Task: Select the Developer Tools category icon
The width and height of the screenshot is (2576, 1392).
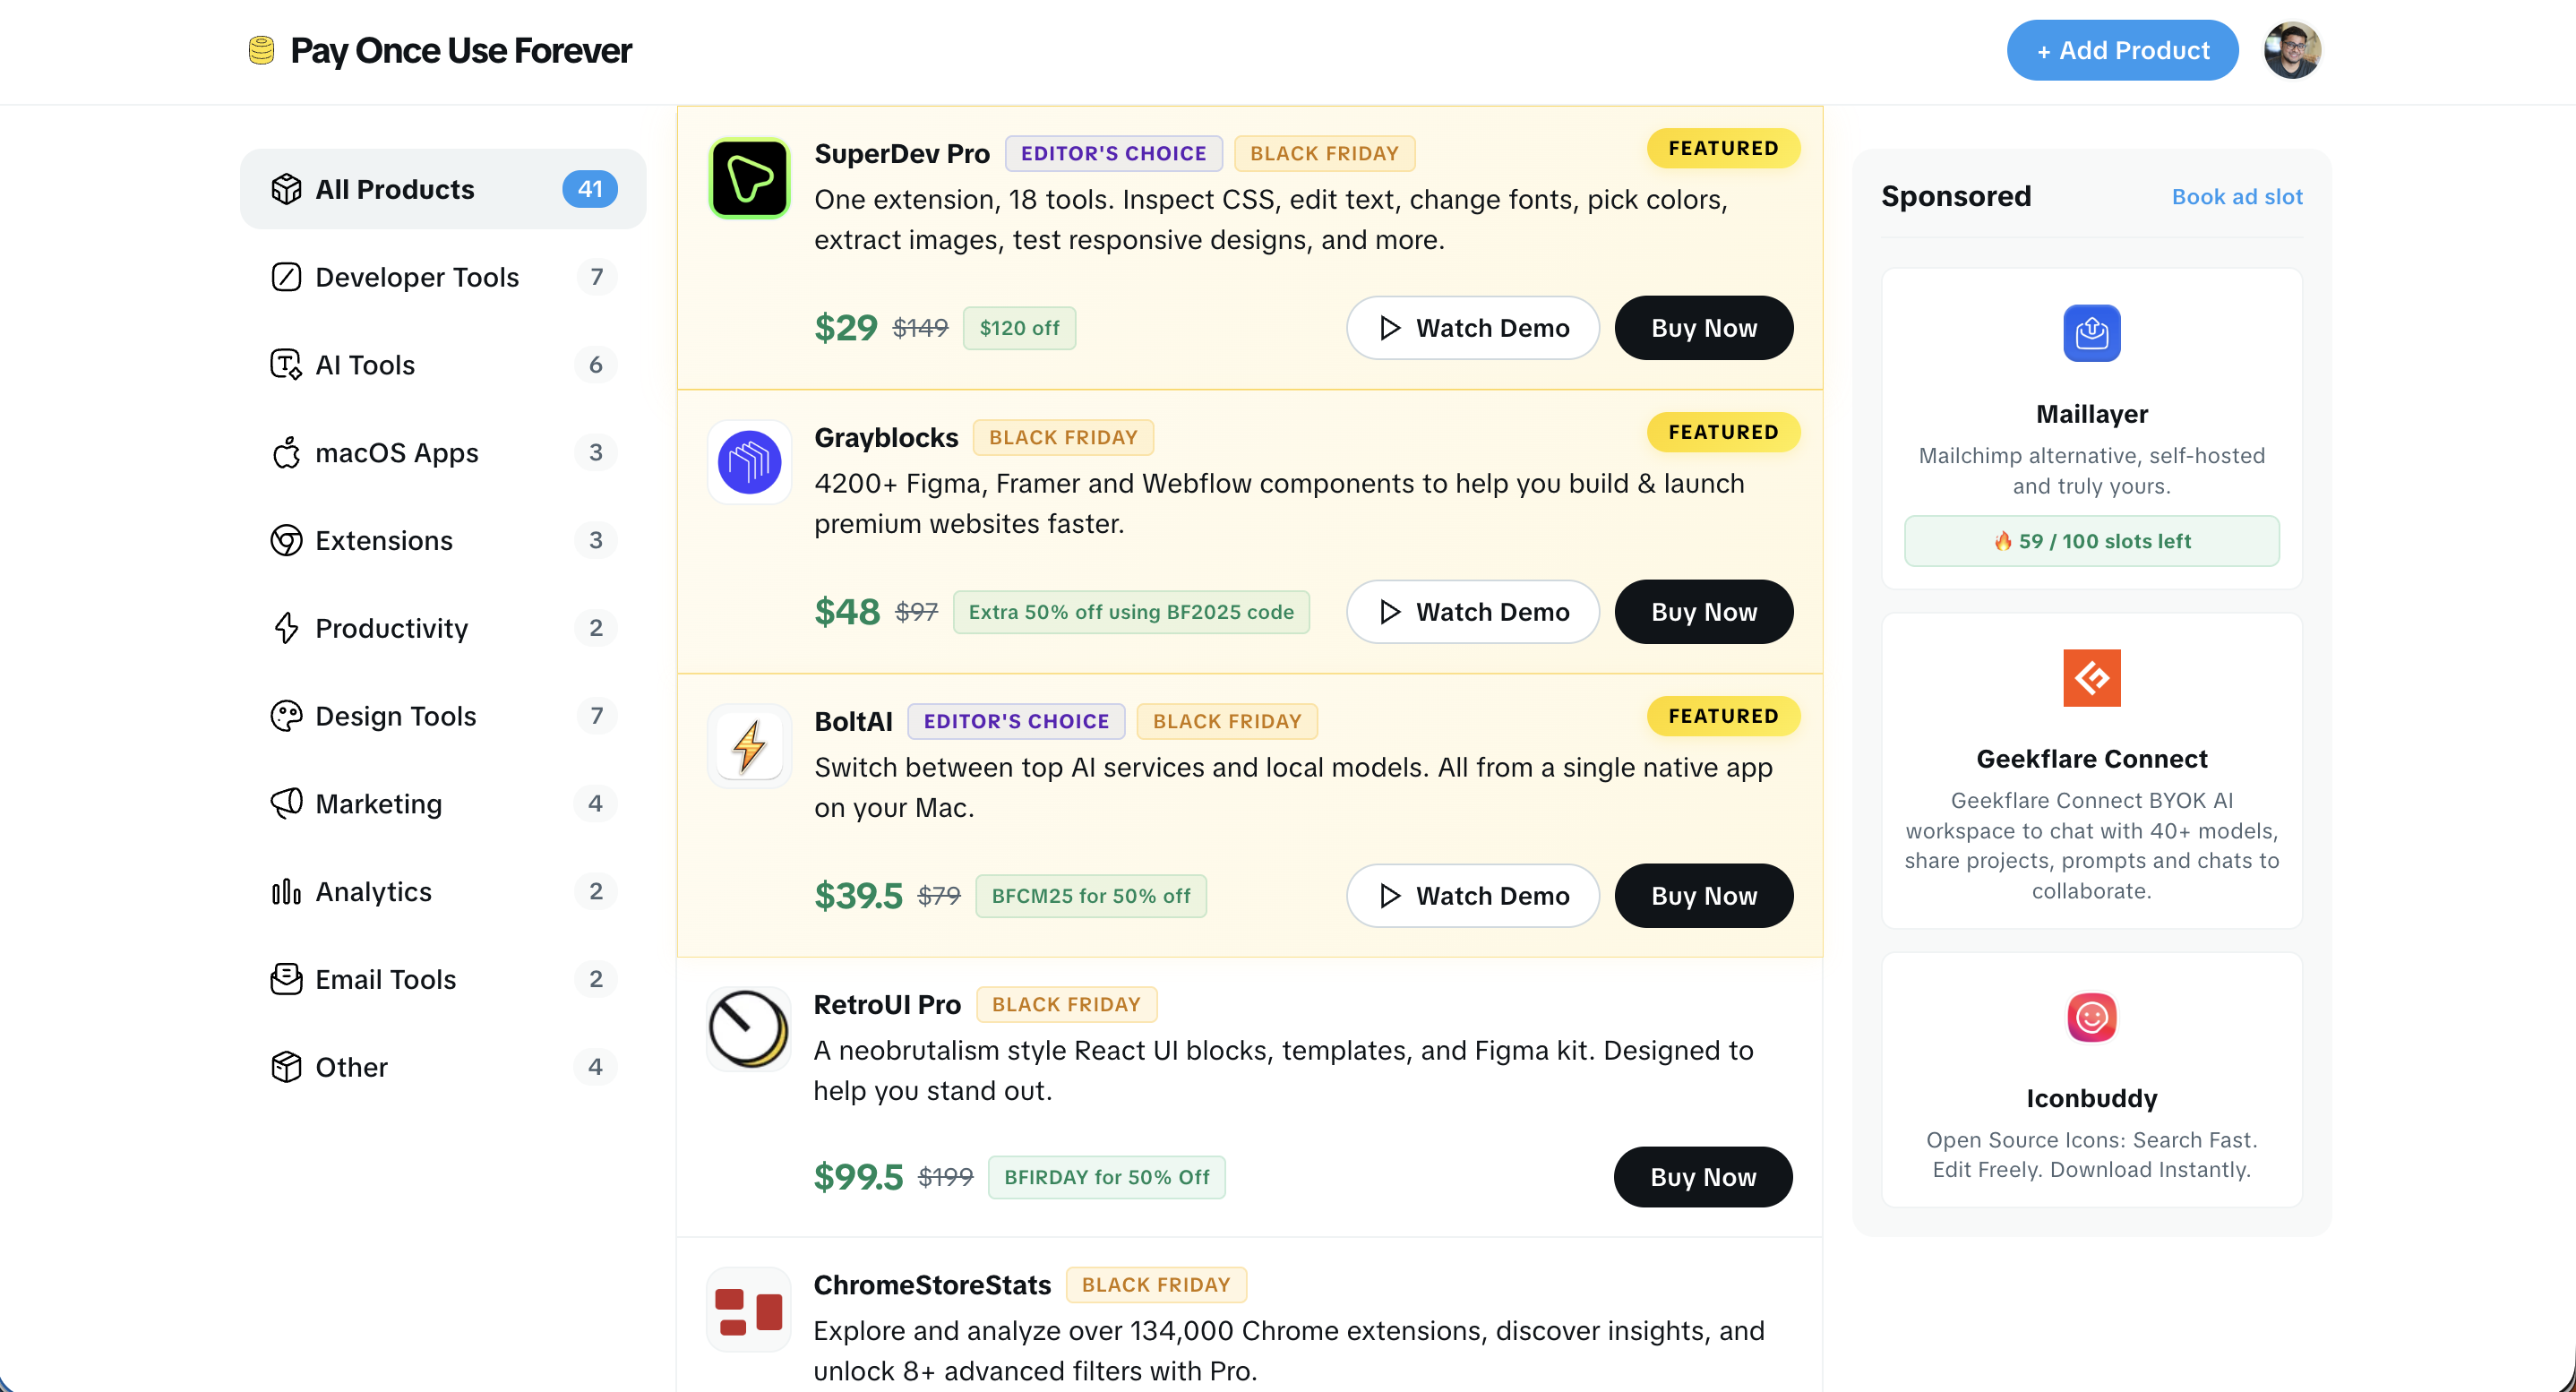Action: pos(286,276)
